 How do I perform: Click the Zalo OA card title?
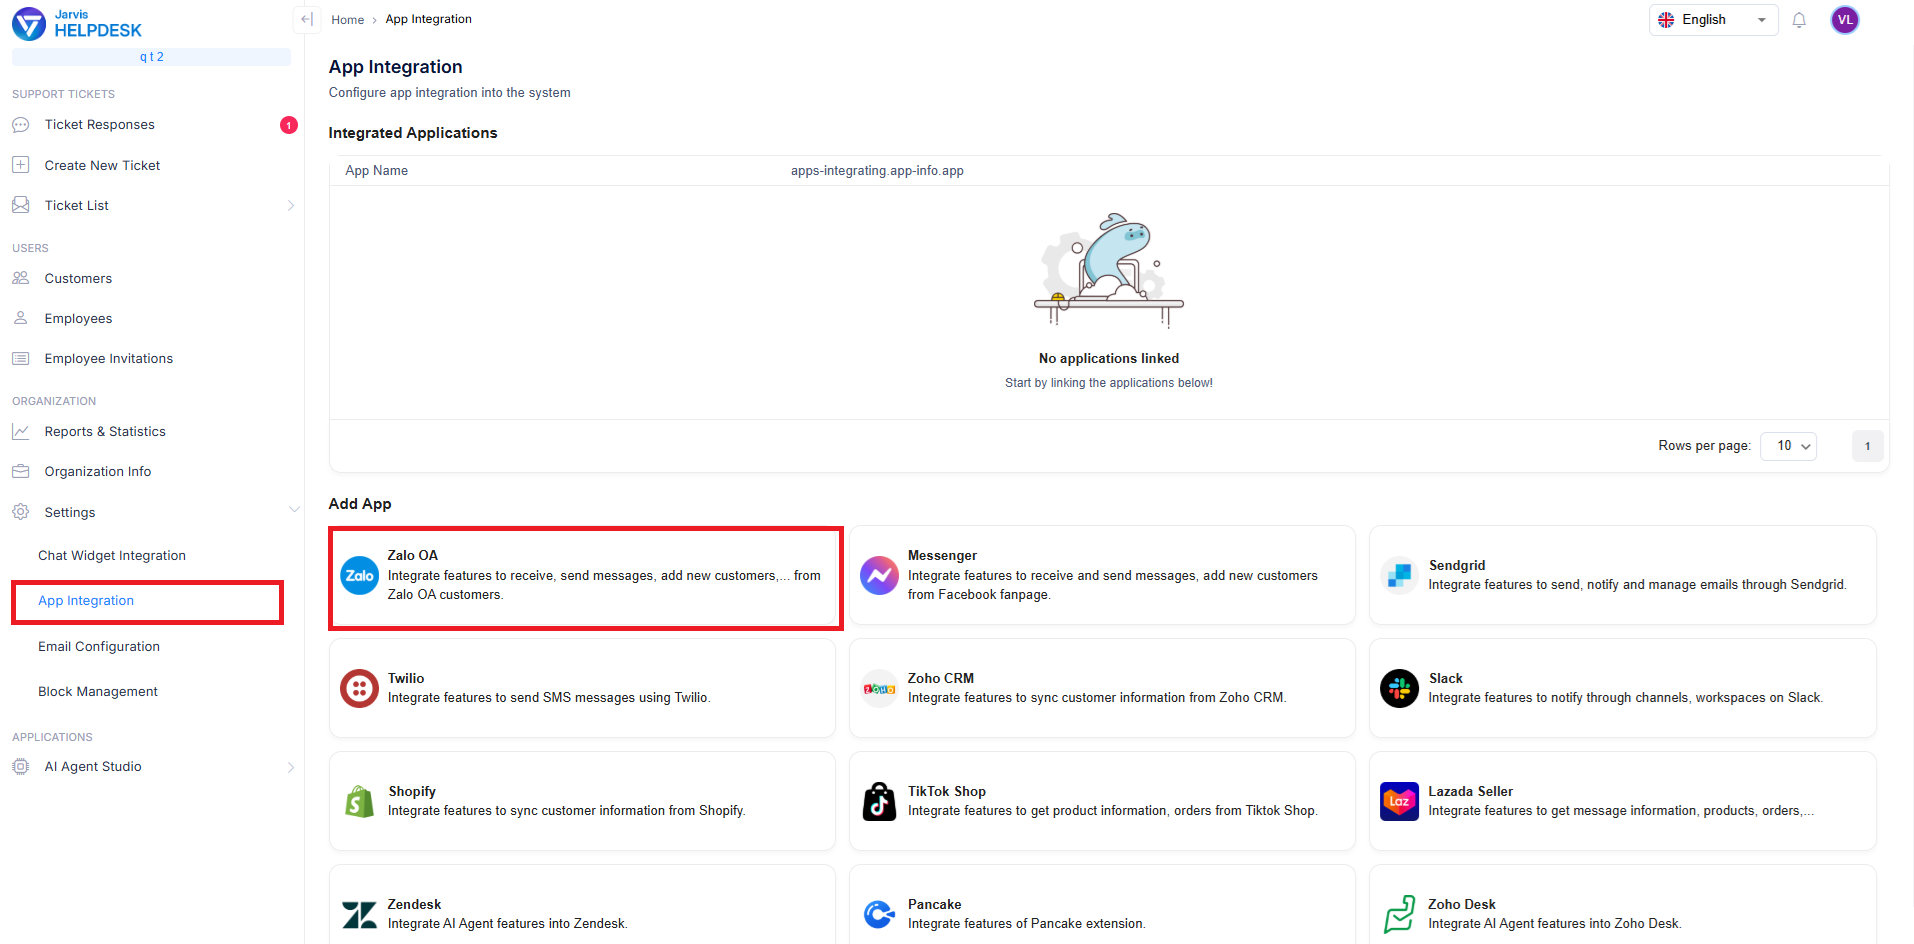point(413,555)
